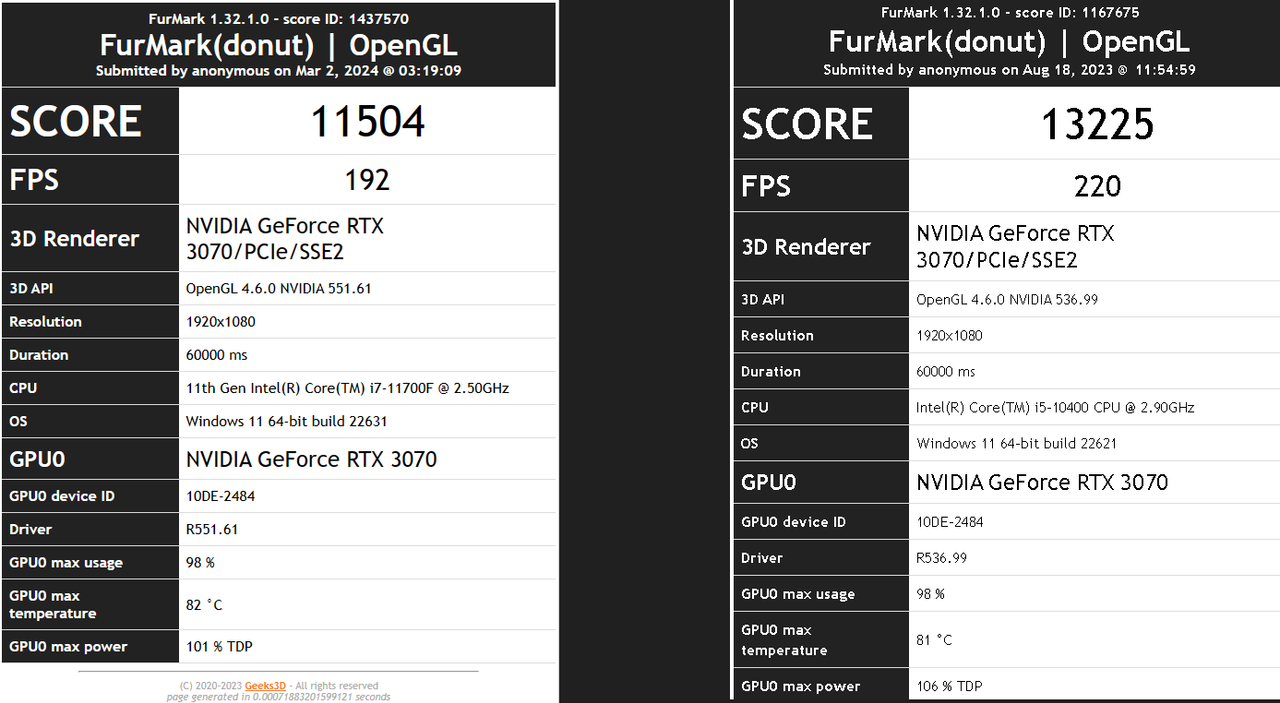Select 82 °C max temperature value
Viewport: 1280px width, 703px height.
[x=204, y=605]
